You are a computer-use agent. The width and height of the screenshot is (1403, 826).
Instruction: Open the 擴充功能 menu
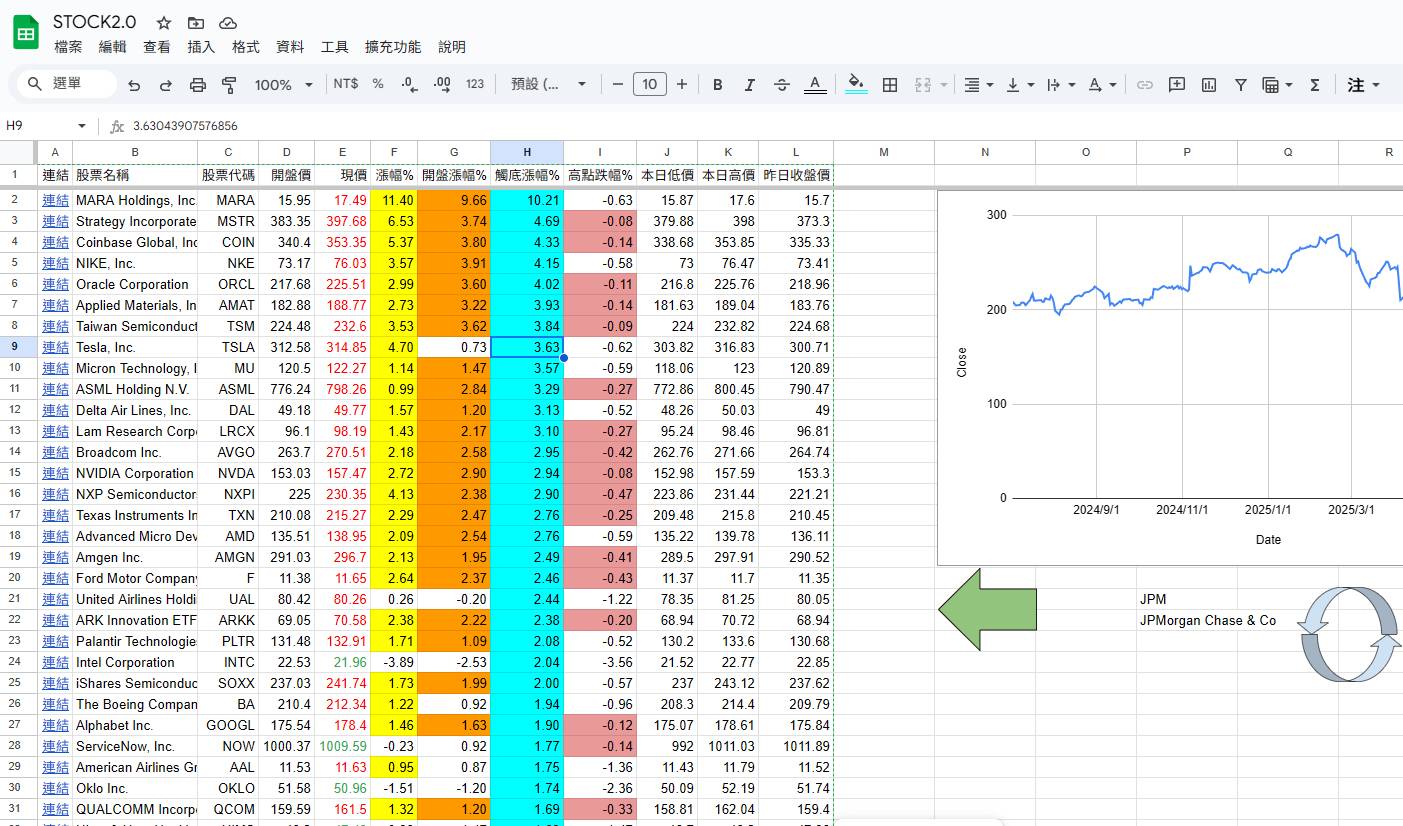tap(393, 47)
